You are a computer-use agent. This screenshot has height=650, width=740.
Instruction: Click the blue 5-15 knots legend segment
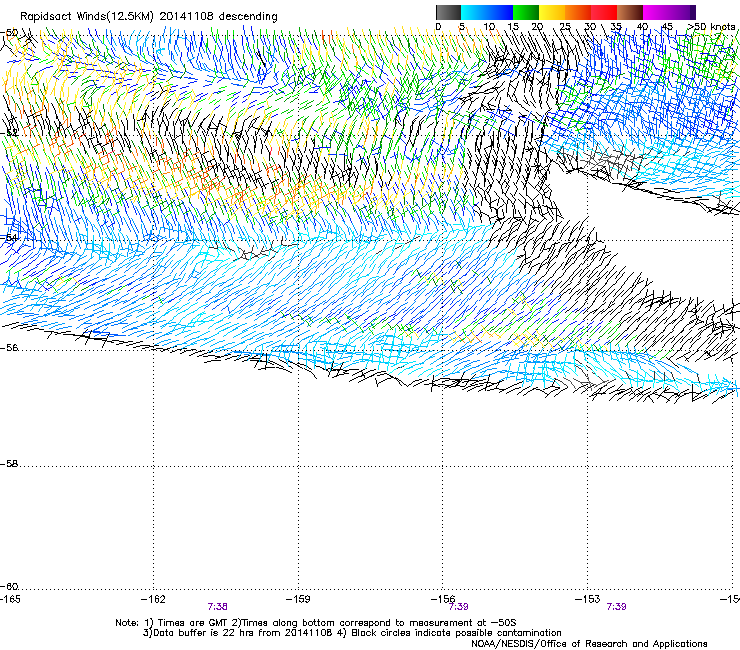(x=487, y=12)
